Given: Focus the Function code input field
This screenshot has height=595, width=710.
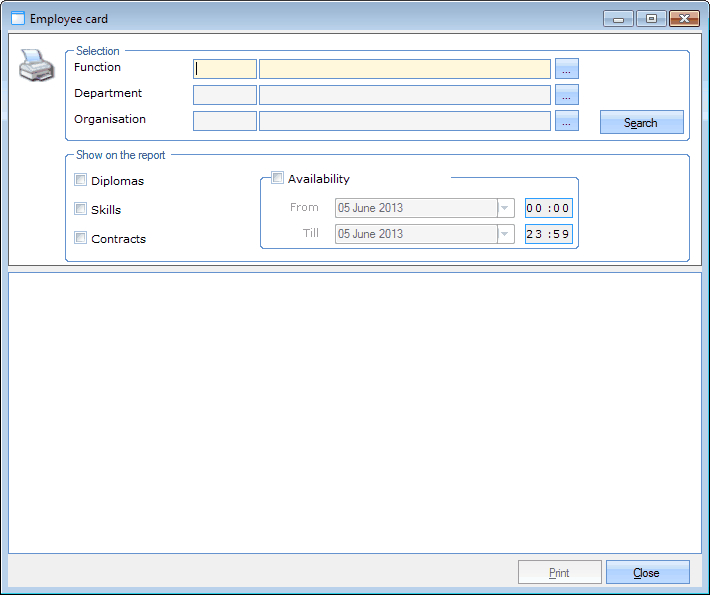Looking at the screenshot, I should 225,69.
